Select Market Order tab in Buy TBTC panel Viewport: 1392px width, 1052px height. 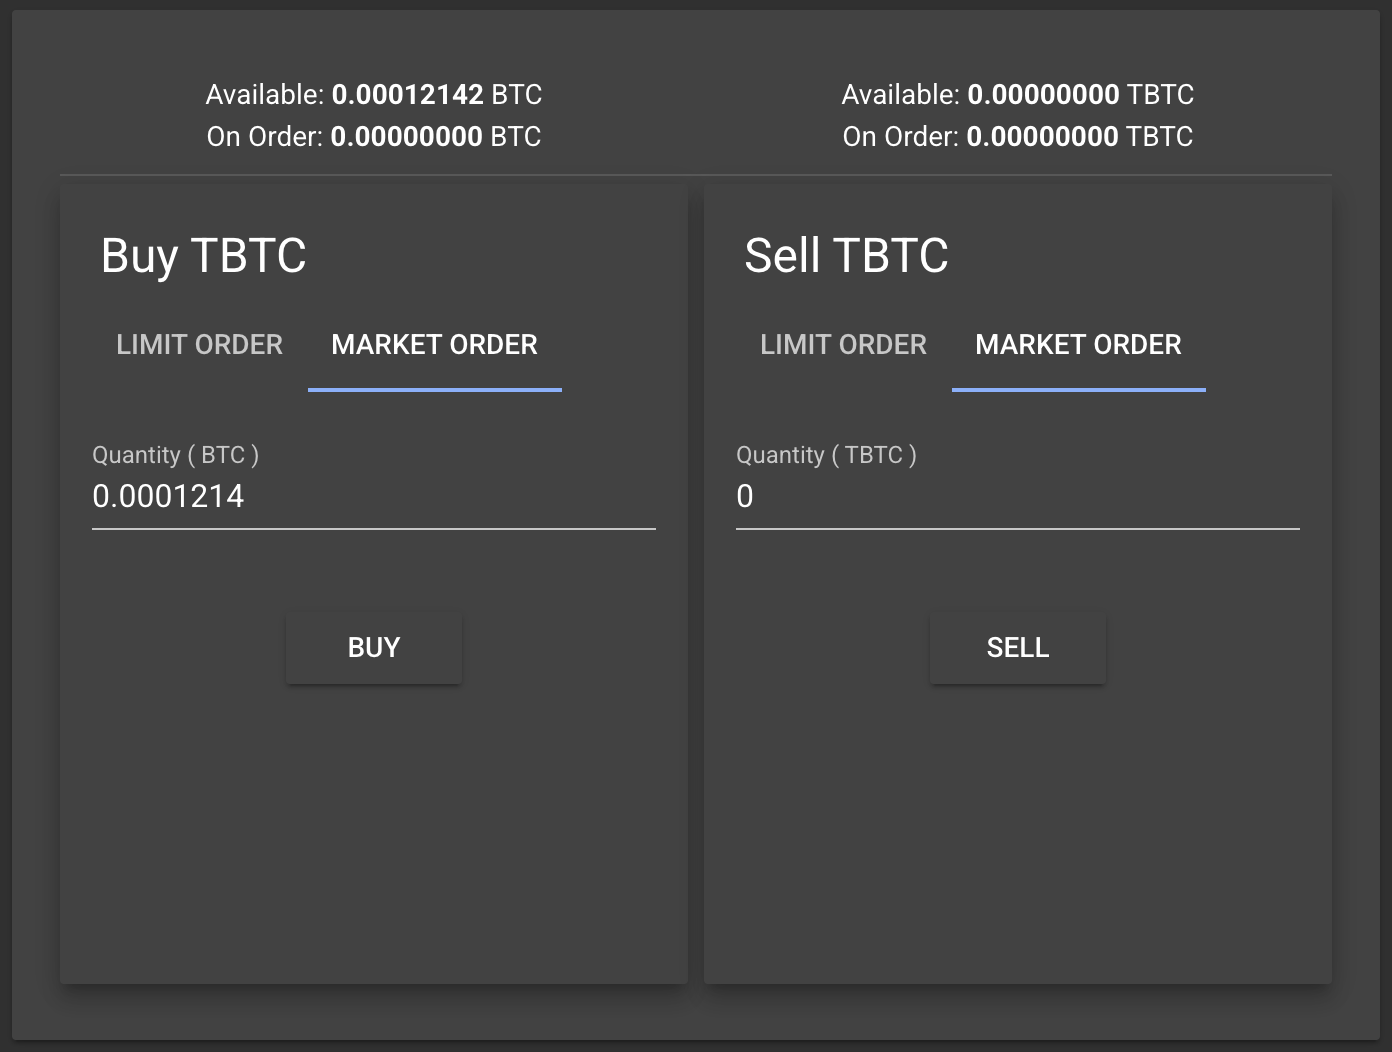pos(434,345)
